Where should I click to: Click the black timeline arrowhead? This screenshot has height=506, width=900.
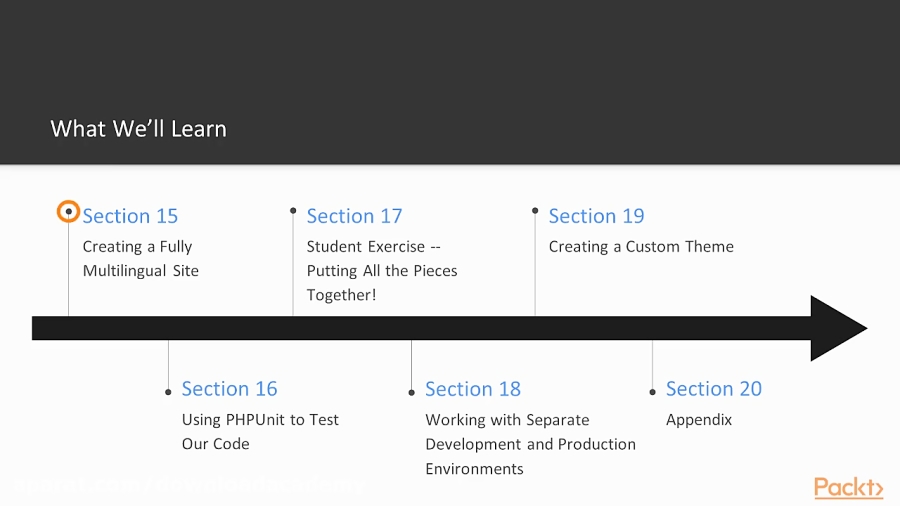click(x=836, y=328)
